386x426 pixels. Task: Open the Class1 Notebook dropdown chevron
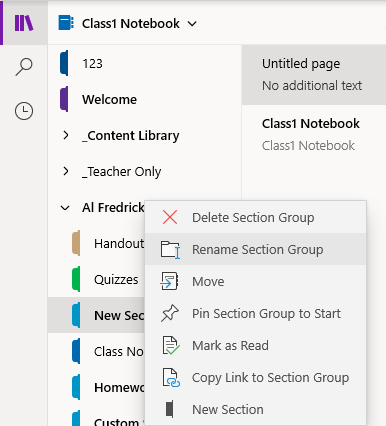pos(192,24)
